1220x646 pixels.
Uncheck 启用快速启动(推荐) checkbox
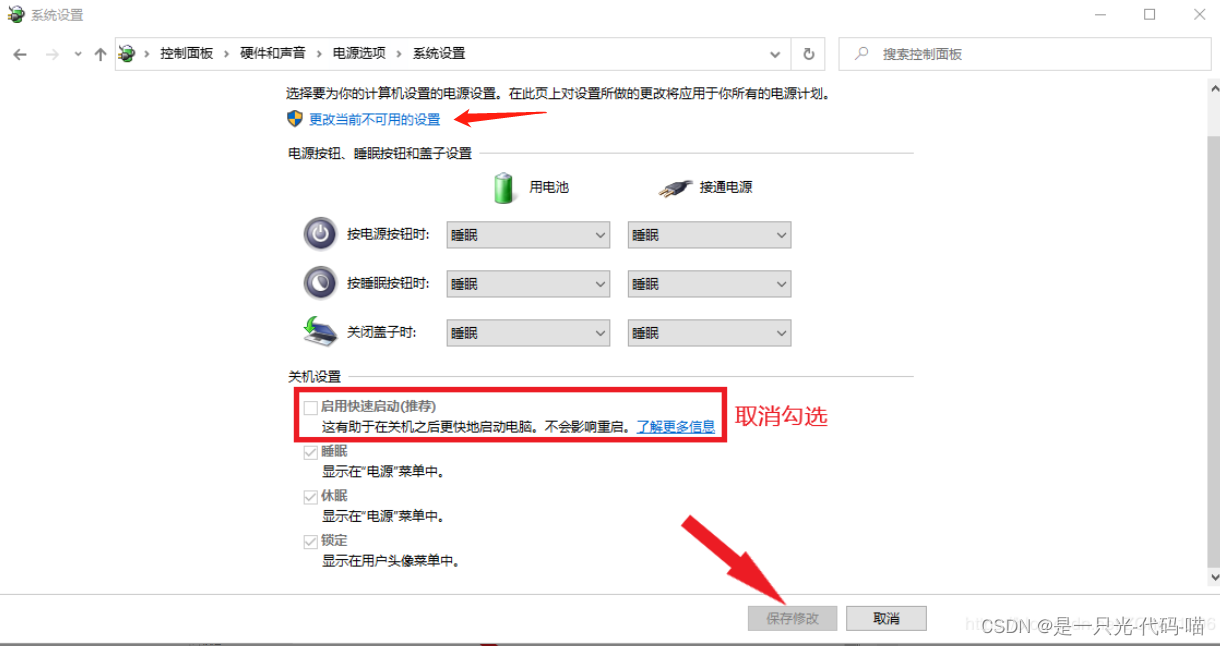[x=311, y=408]
